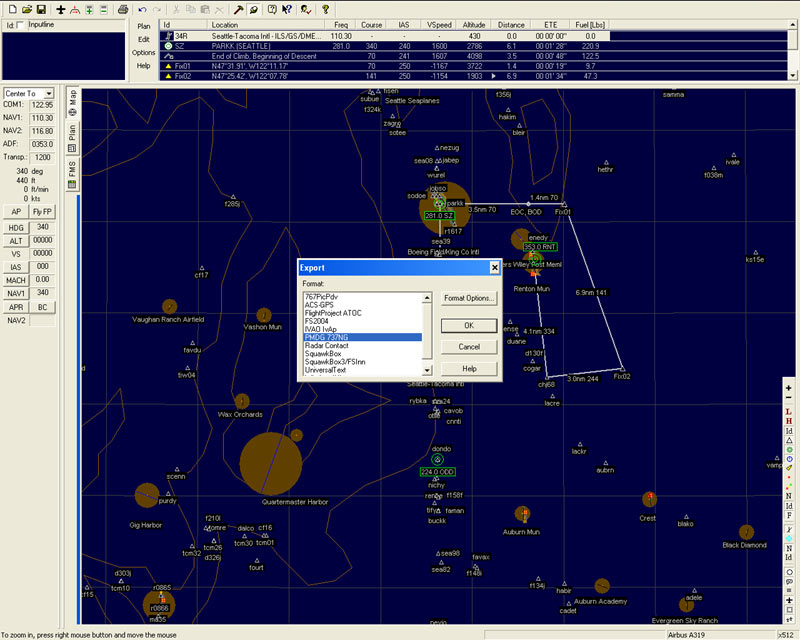Click the COM1 frequency field
The height and width of the screenshot is (640, 800).
pos(42,104)
